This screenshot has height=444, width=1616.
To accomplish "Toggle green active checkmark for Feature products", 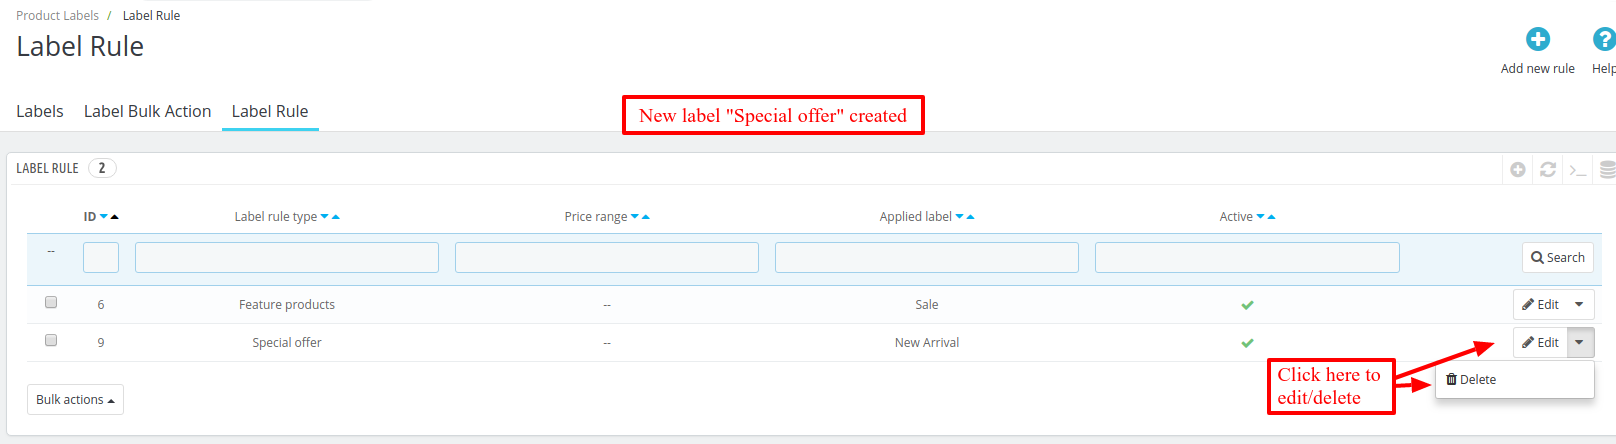I will tap(1247, 305).
